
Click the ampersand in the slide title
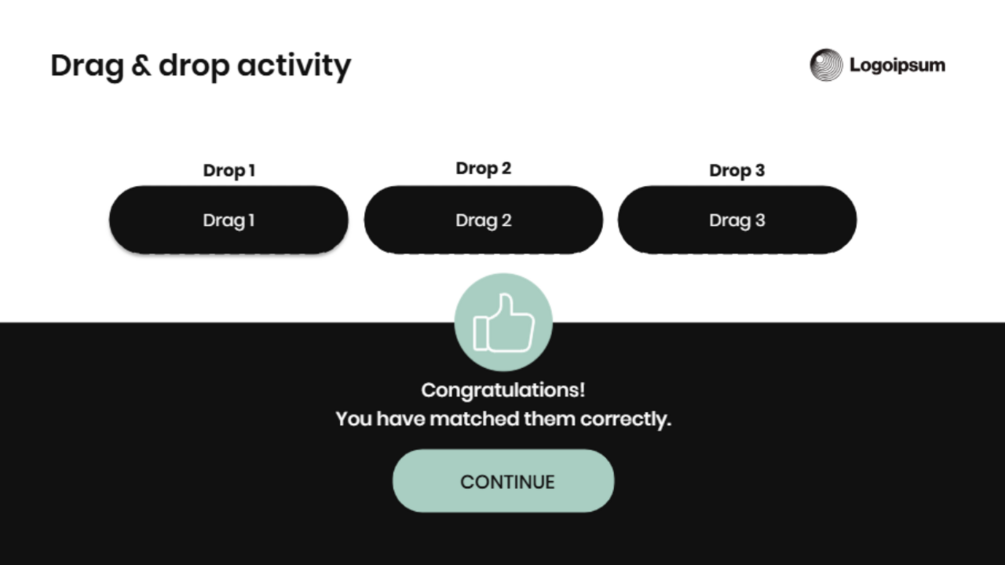pyautogui.click(x=141, y=67)
